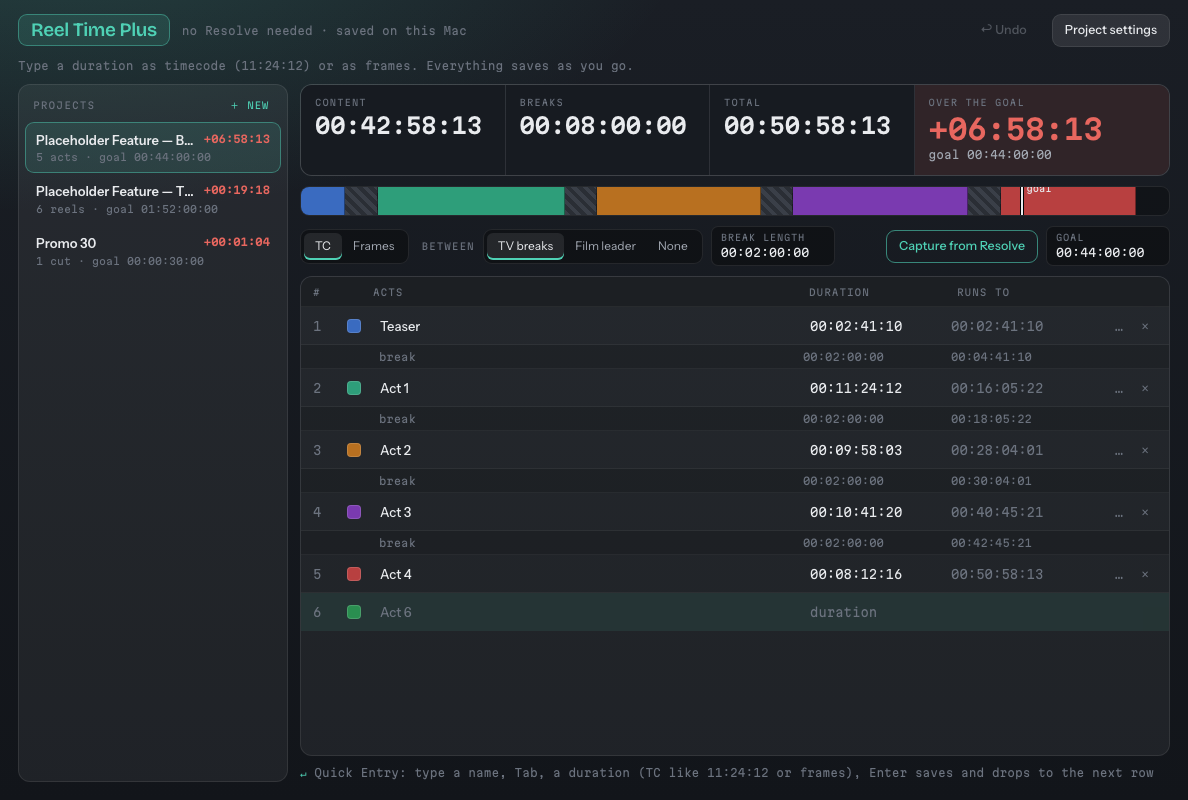Click the break row ending at 00:04:41:10
The image size is (1188, 800).
(x=734, y=357)
